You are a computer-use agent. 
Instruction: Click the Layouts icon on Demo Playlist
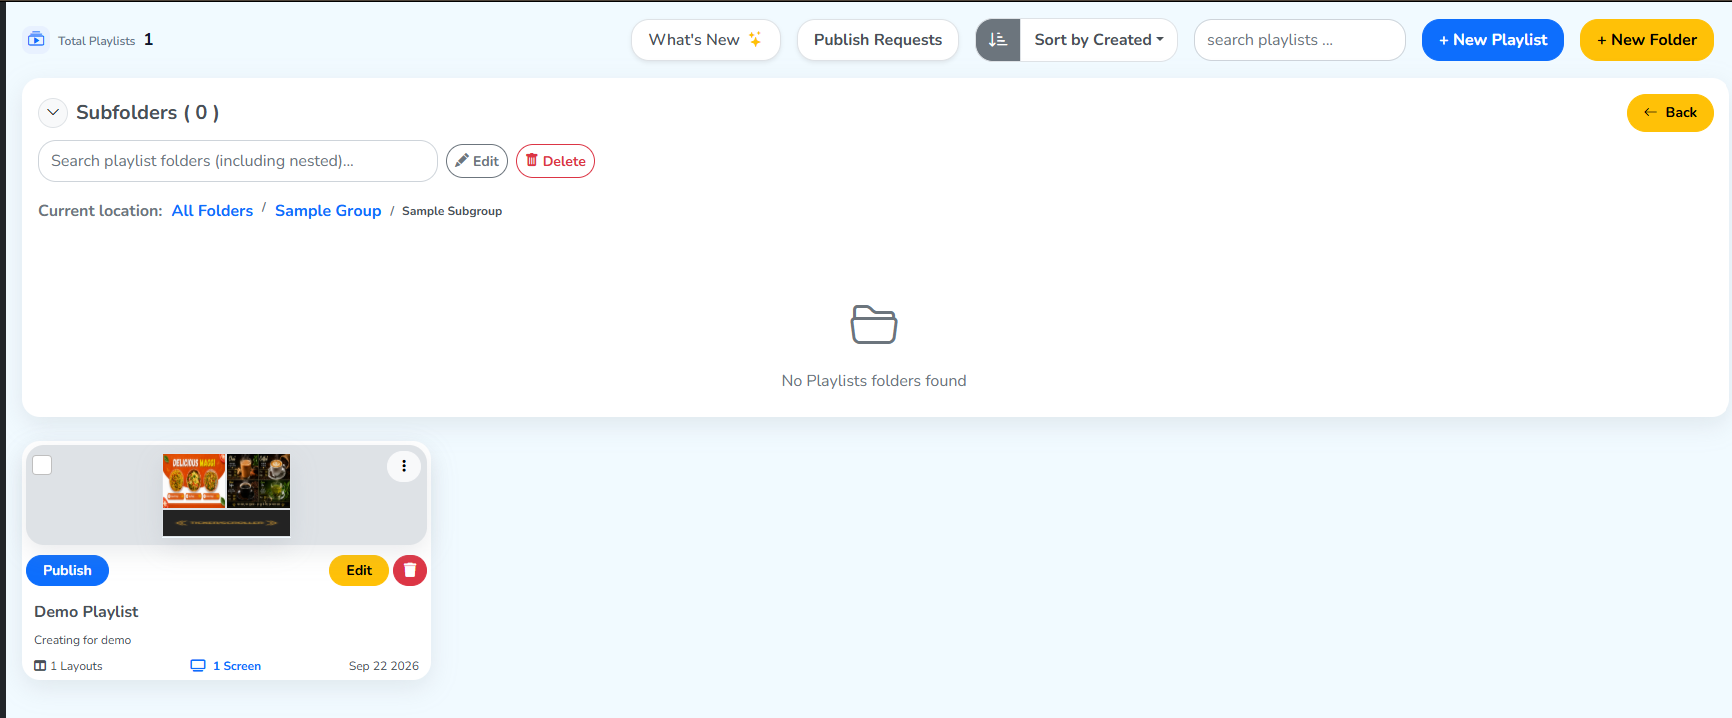(40, 666)
